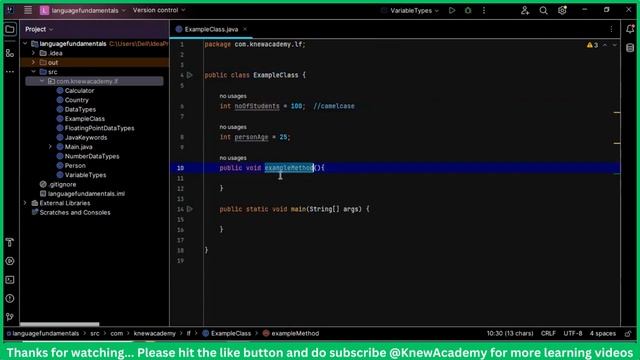
Task: Go to previous highlighted error arrow
Action: 605,45
